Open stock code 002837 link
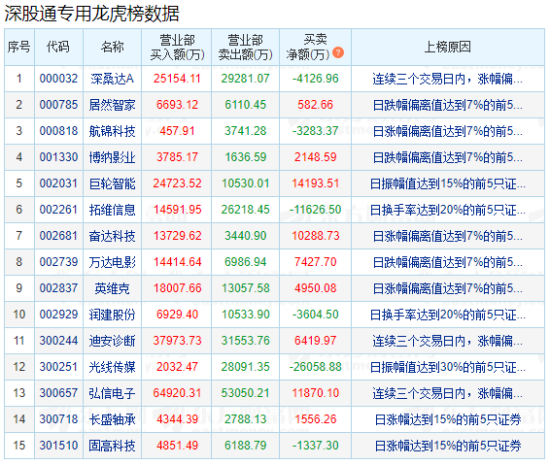 [x=59, y=288]
